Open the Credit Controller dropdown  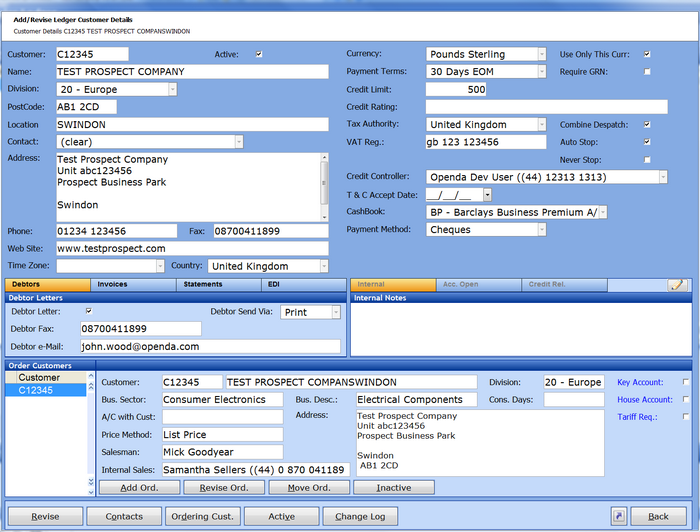663,177
